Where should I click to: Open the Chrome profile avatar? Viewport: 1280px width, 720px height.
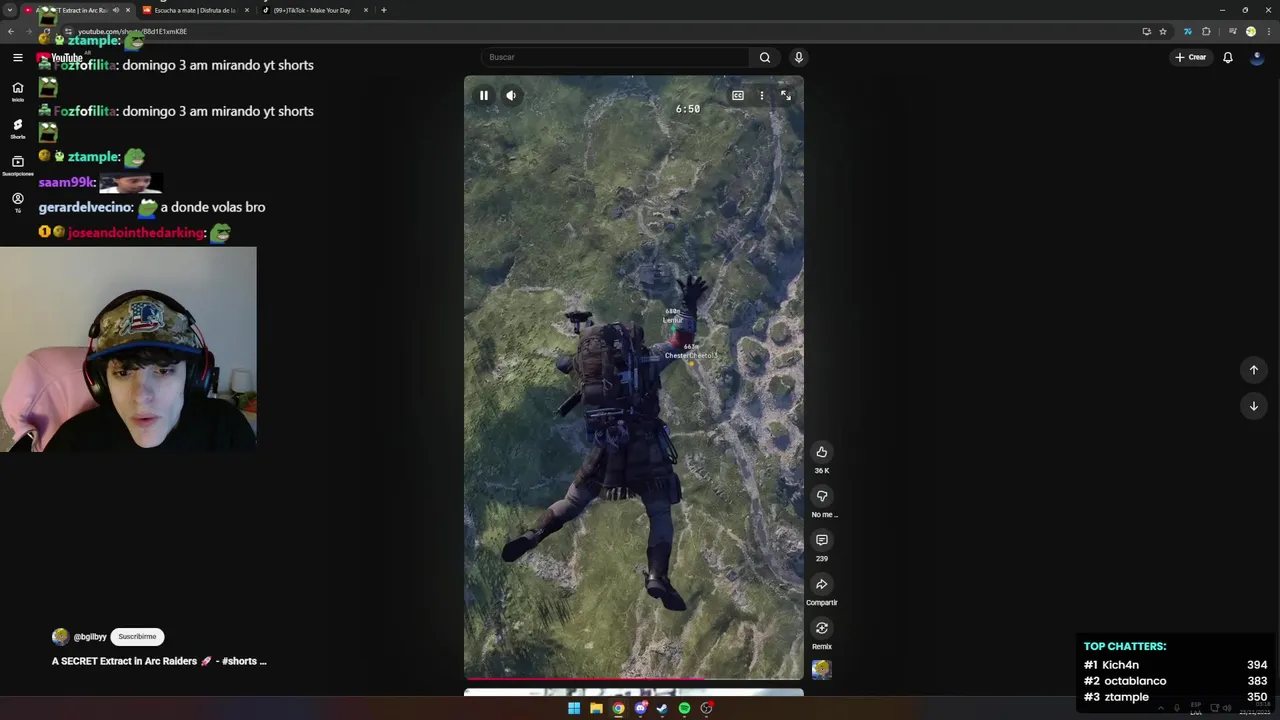pyautogui.click(x=1251, y=31)
